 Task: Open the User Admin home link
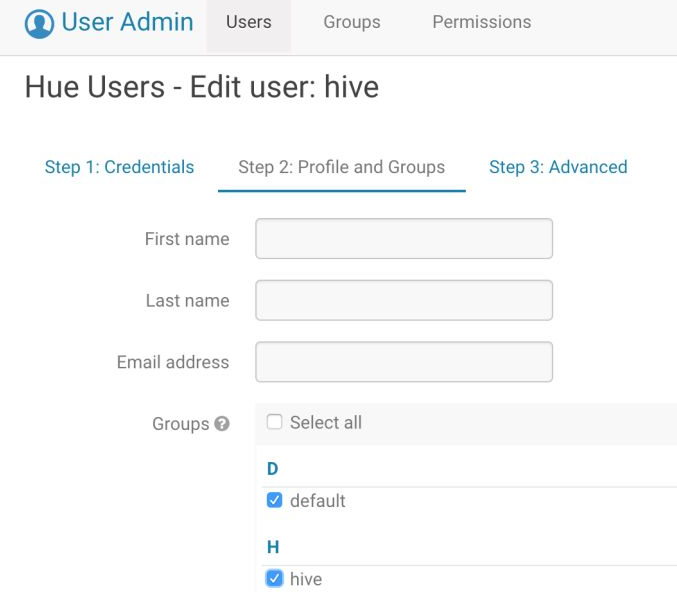109,22
